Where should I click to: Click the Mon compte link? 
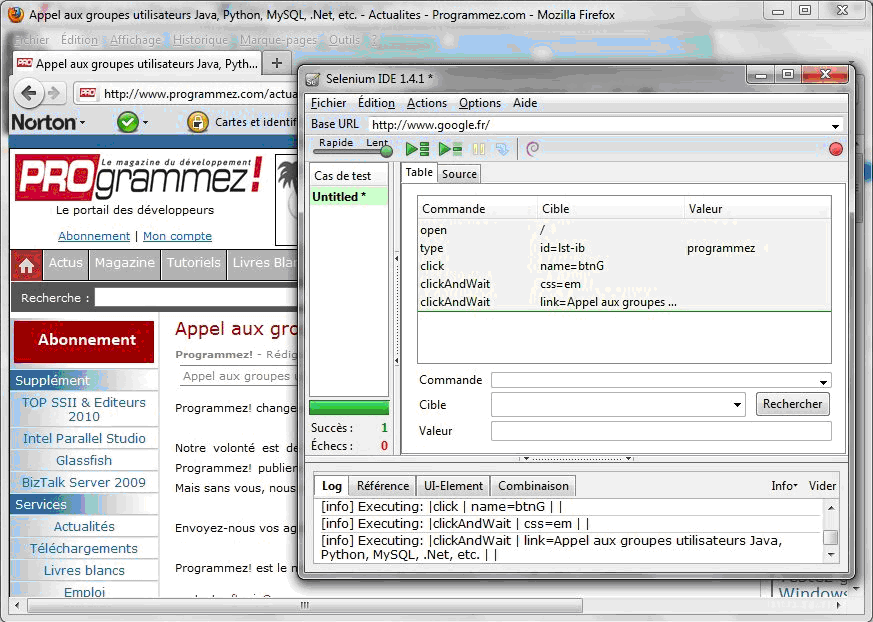[177, 236]
